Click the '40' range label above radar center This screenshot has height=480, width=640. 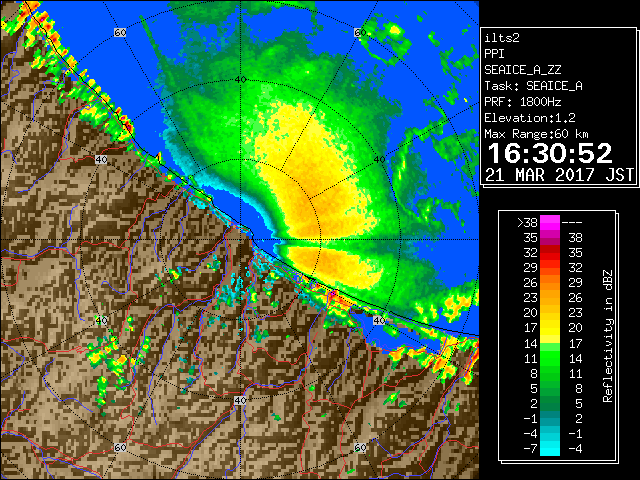coord(240,80)
